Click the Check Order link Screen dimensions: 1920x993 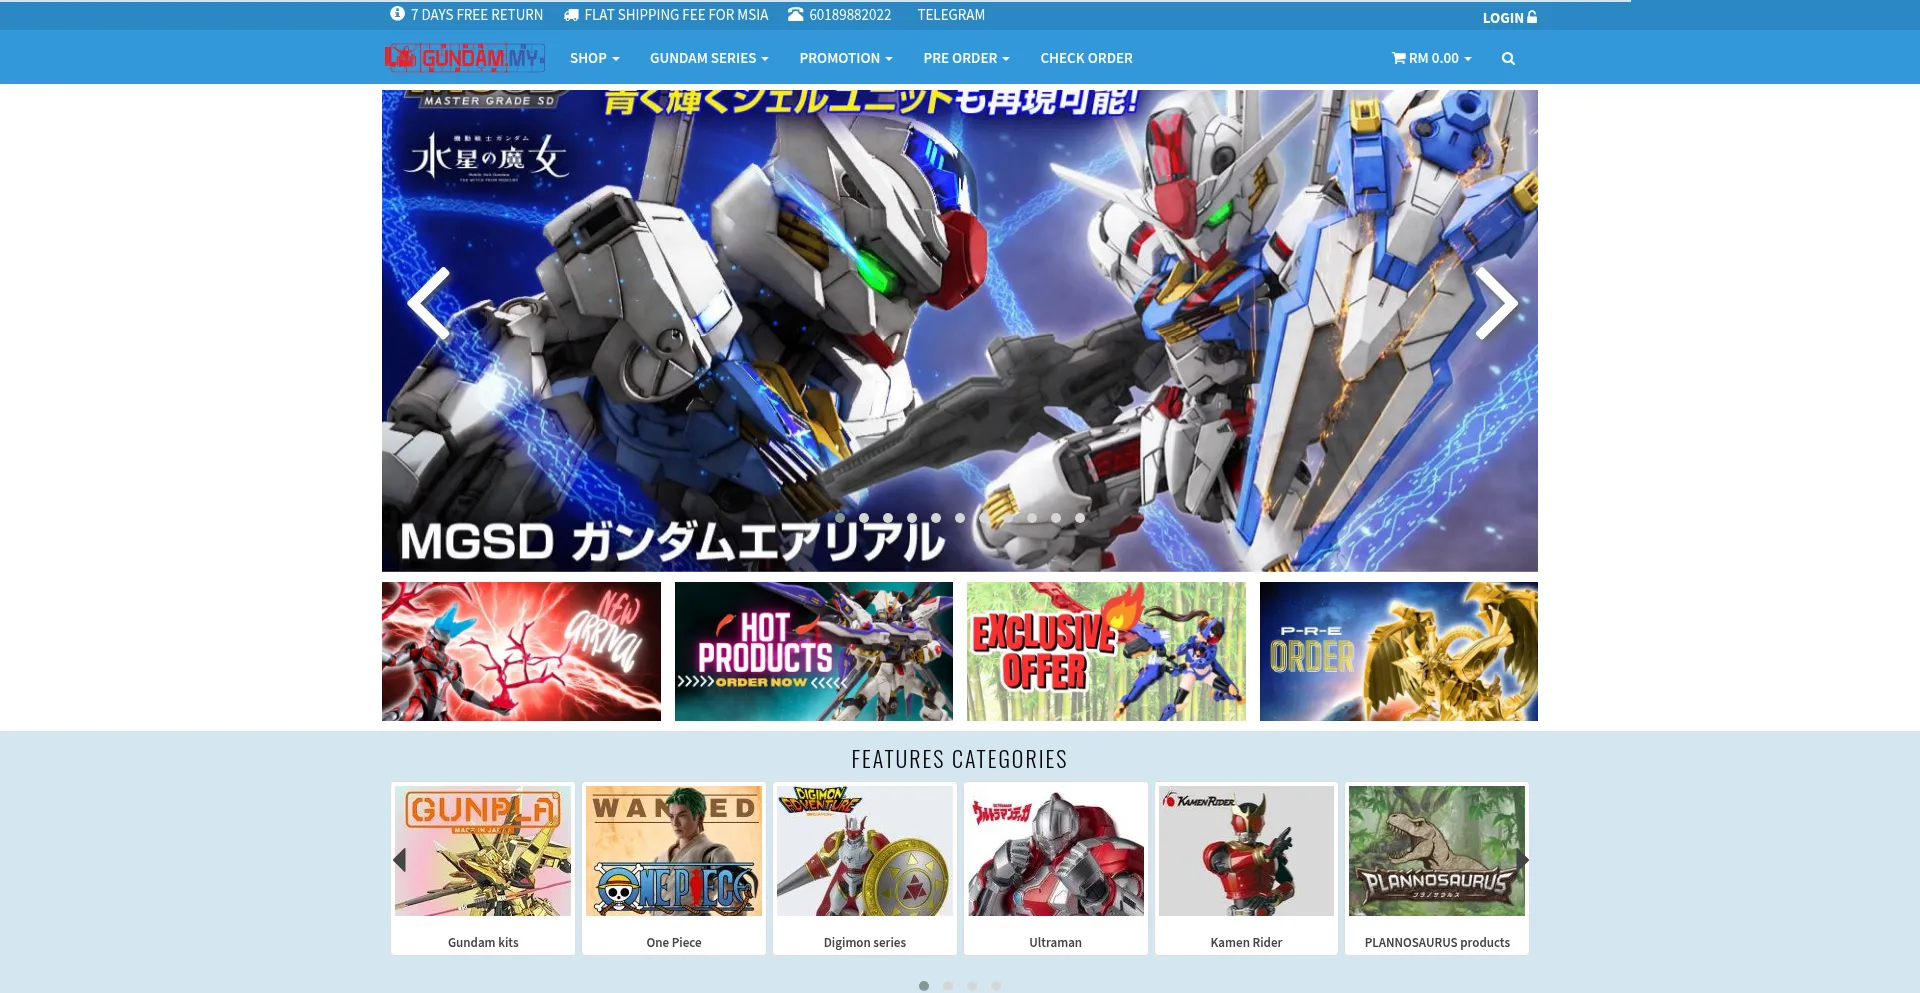[1086, 59]
